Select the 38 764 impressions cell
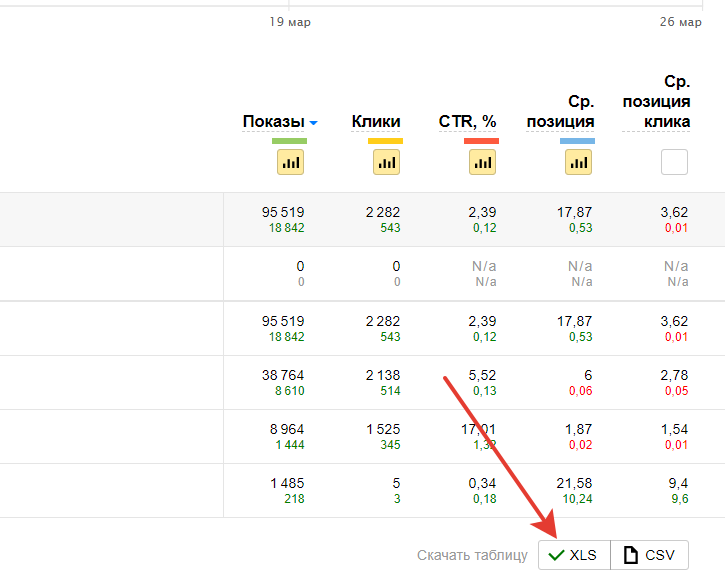Screen dimensions: 725x586 [282, 375]
